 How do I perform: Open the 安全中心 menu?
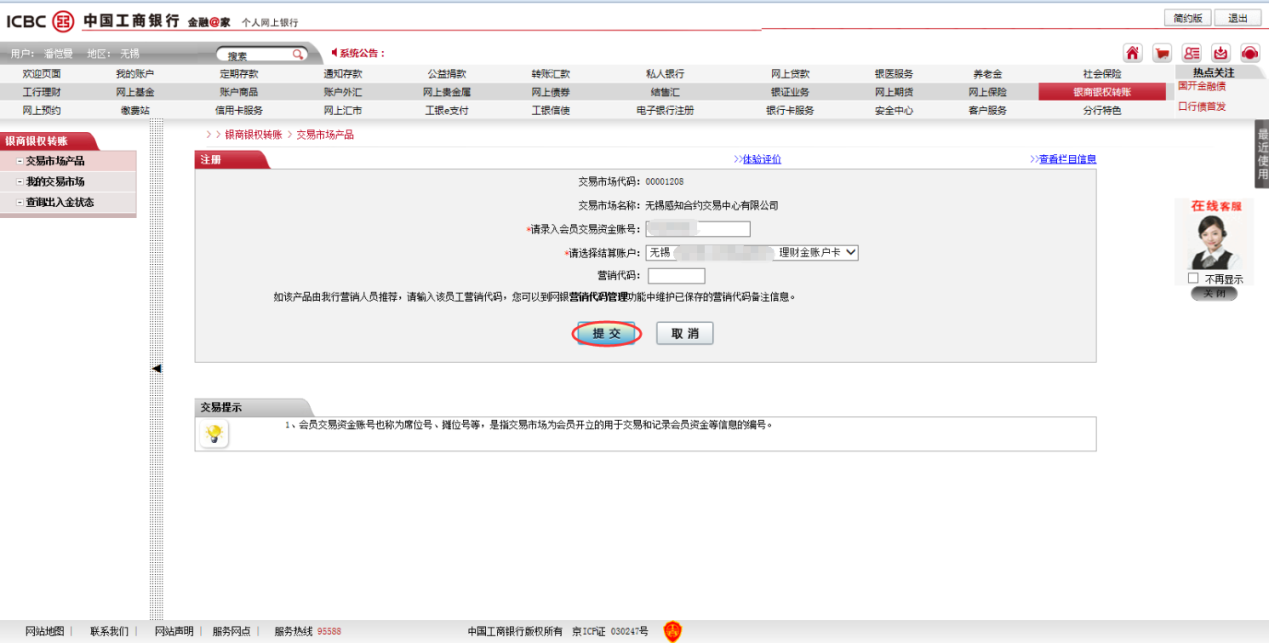(894, 111)
